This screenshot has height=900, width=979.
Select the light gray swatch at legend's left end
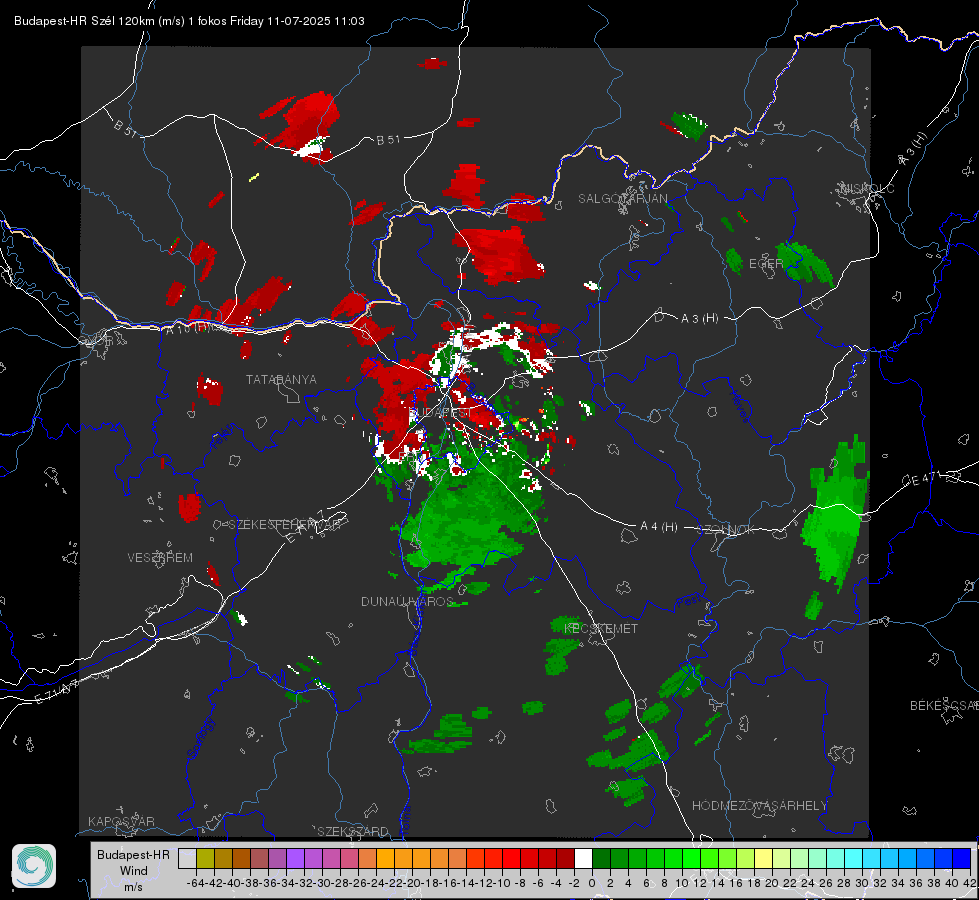pos(187,858)
